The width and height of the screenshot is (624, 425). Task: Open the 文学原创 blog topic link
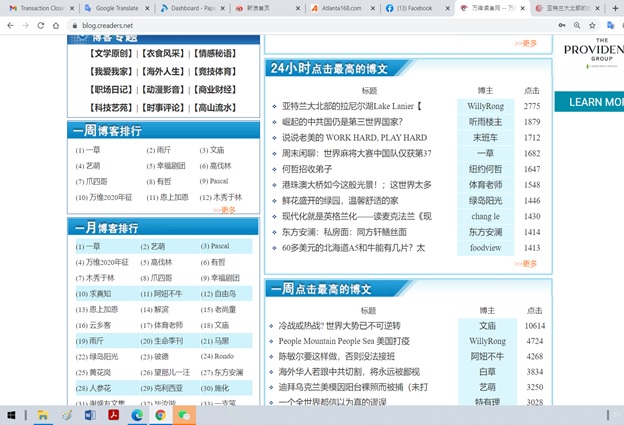pyautogui.click(x=103, y=52)
